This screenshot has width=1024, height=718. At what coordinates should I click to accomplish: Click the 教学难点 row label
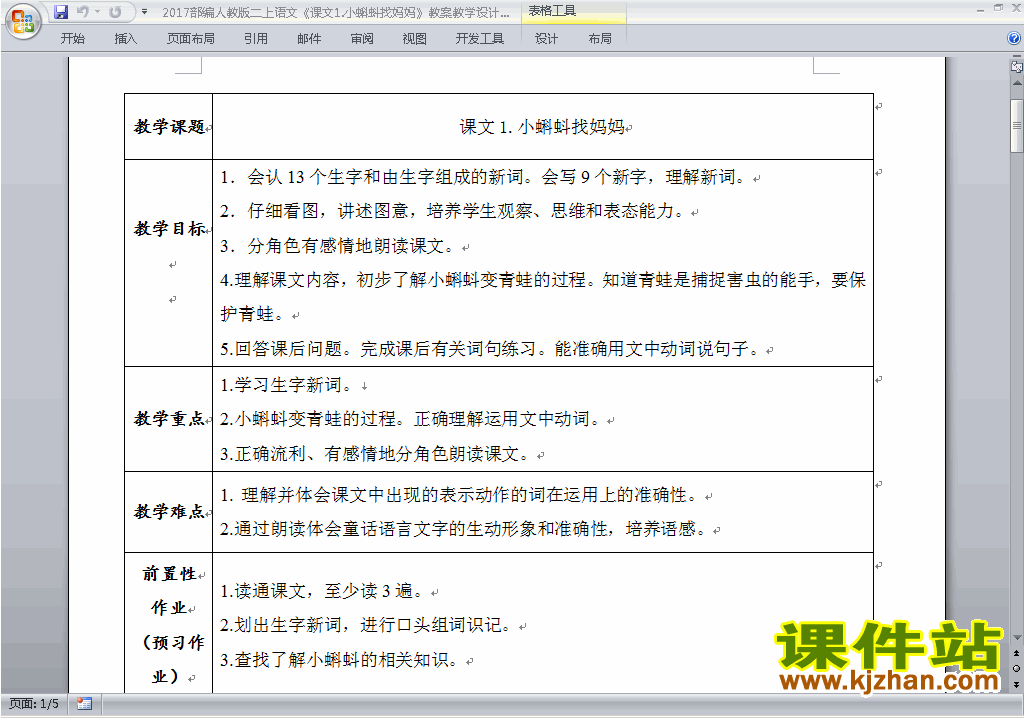pyautogui.click(x=169, y=512)
